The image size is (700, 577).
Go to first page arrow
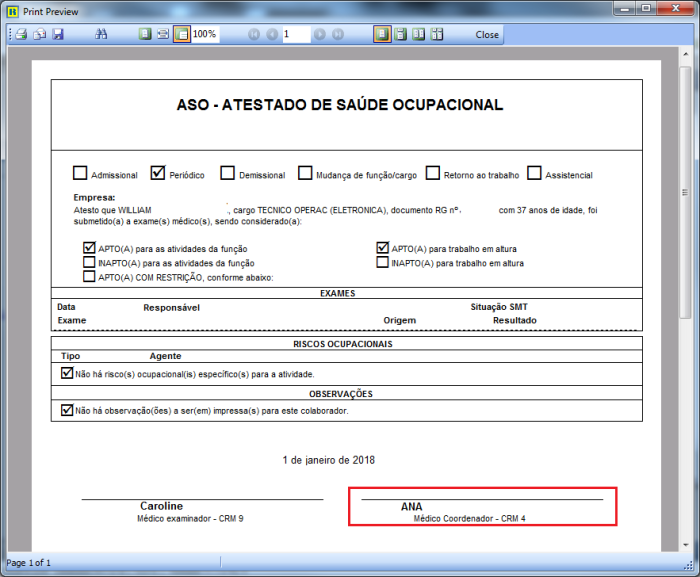(254, 34)
